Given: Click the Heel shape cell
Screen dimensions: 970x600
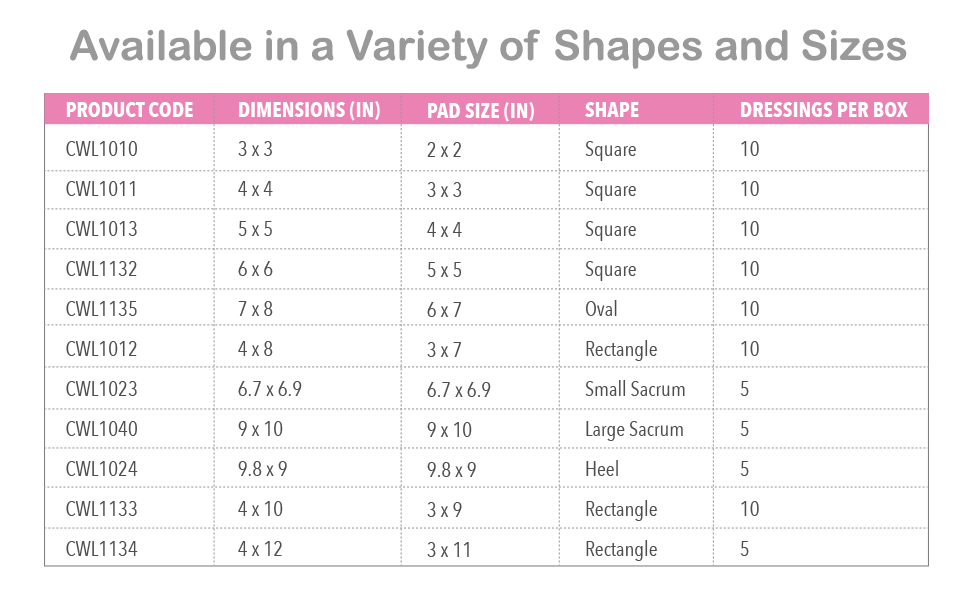Looking at the screenshot, I should (602, 470).
